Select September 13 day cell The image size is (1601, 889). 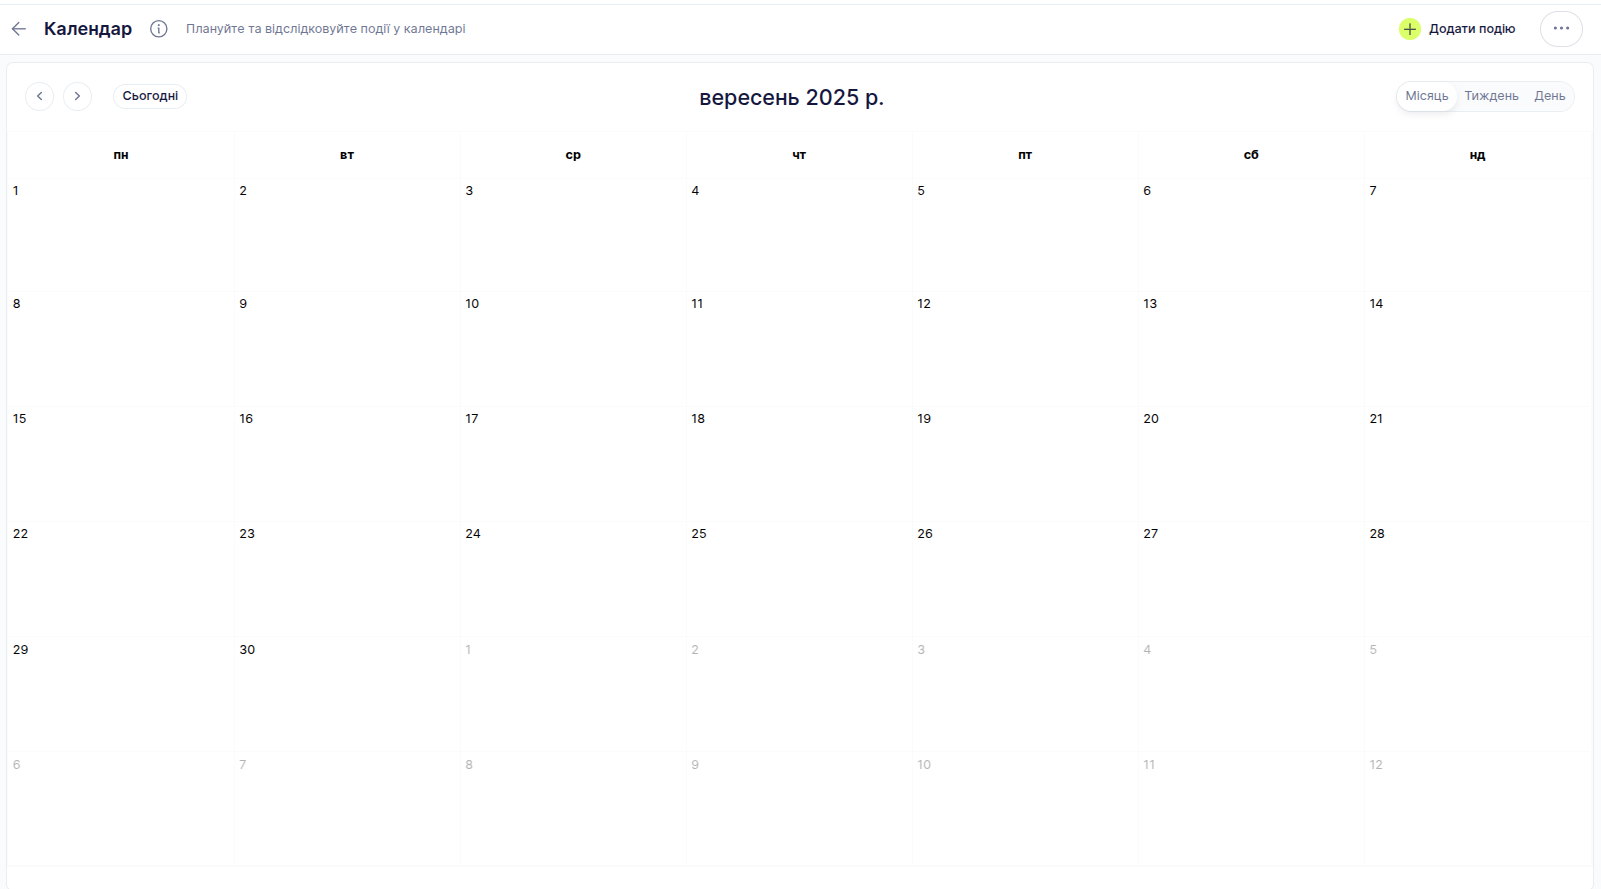point(1251,349)
